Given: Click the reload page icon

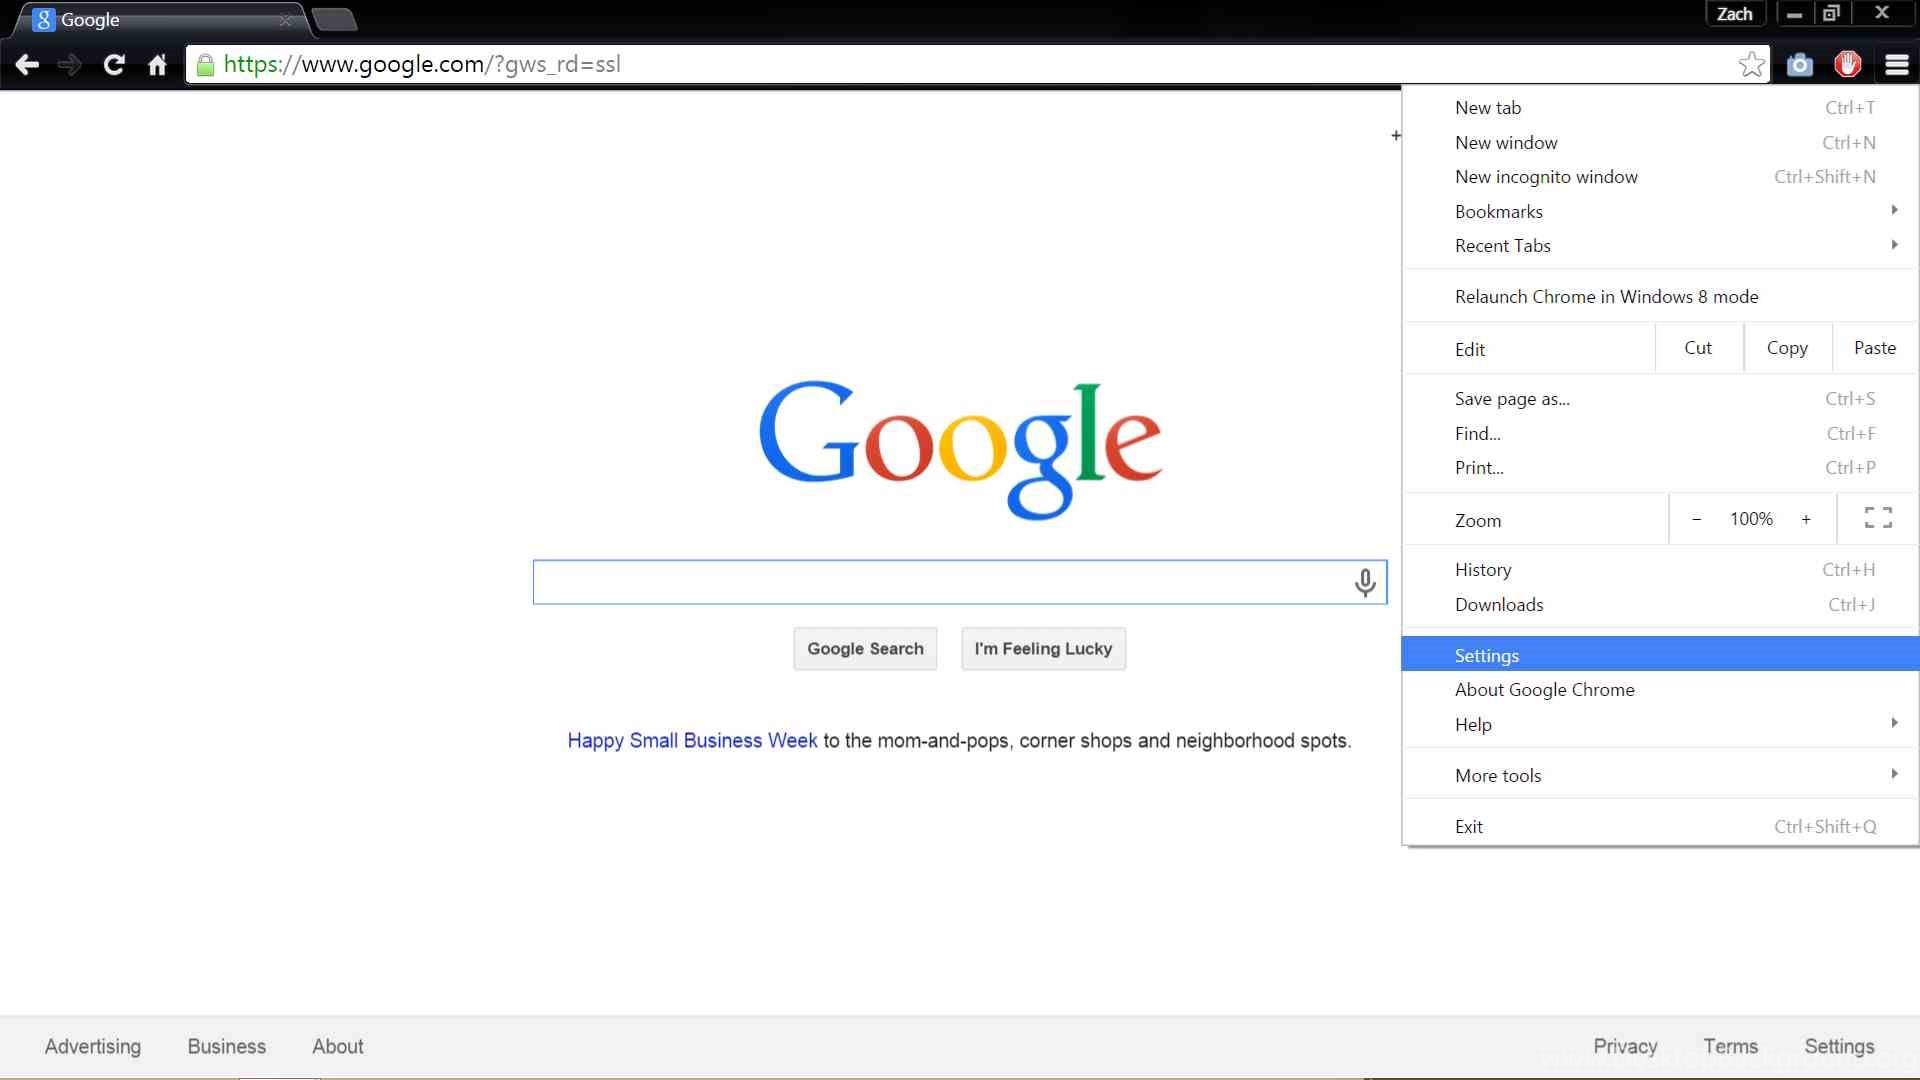Looking at the screenshot, I should (115, 63).
